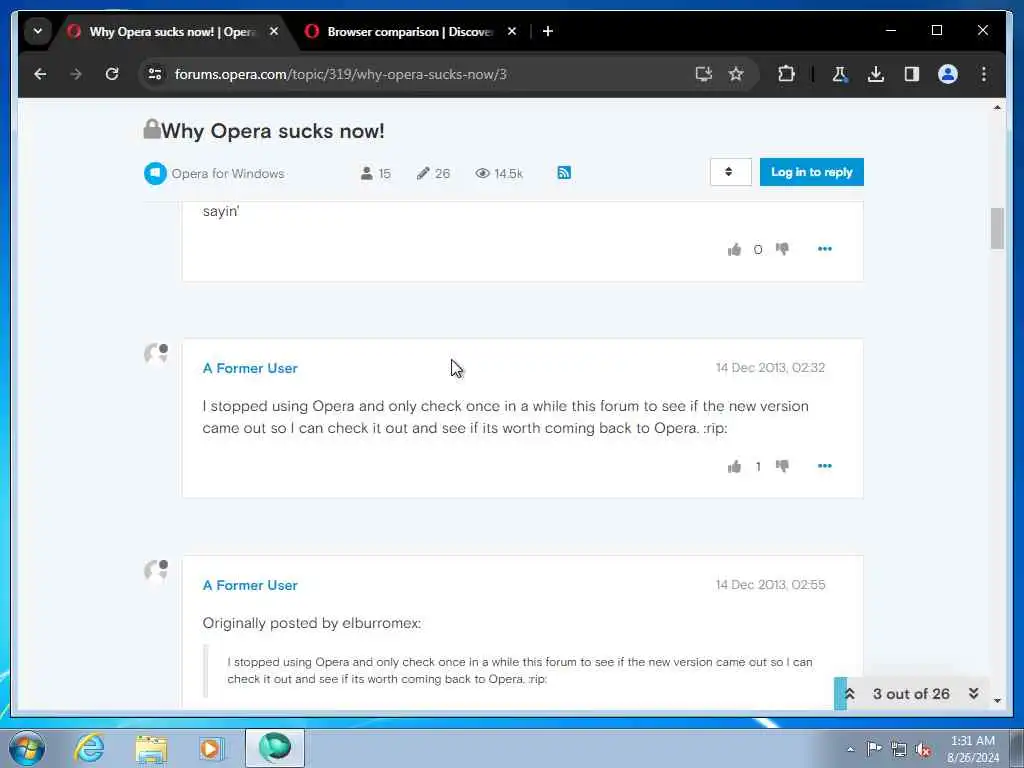Click the page vertical scrollbar thumb
This screenshot has height=768, width=1024.
click(997, 228)
